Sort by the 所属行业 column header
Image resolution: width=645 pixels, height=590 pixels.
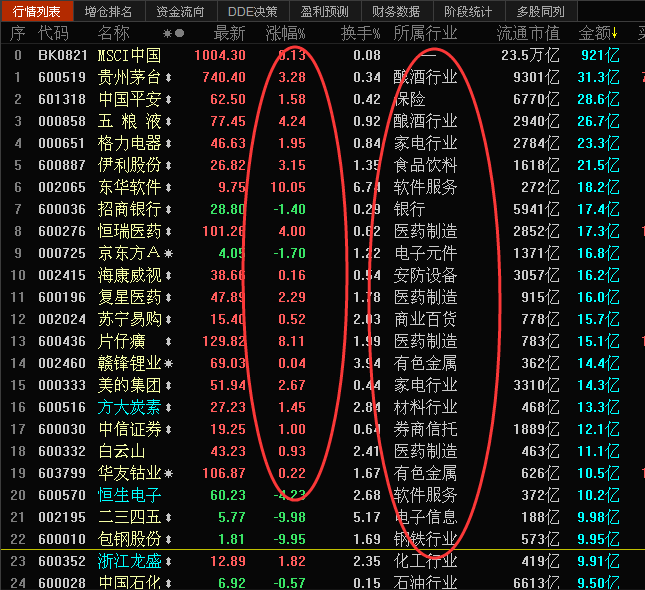(x=425, y=33)
